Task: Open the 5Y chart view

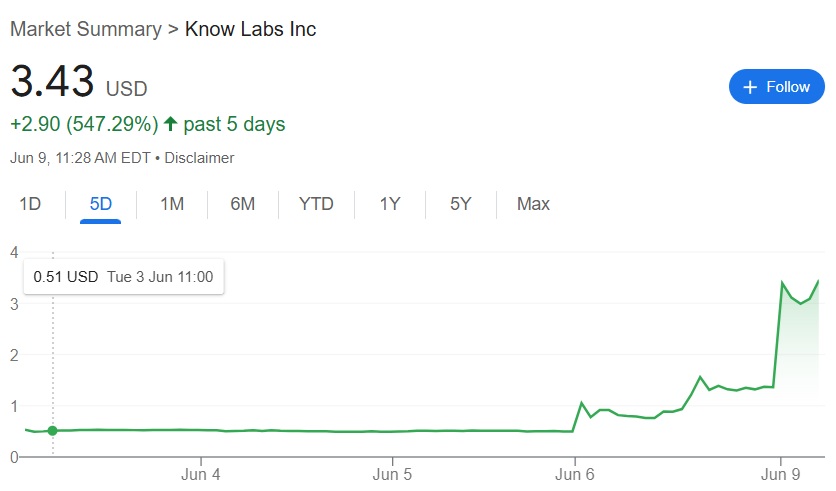Action: 460,204
